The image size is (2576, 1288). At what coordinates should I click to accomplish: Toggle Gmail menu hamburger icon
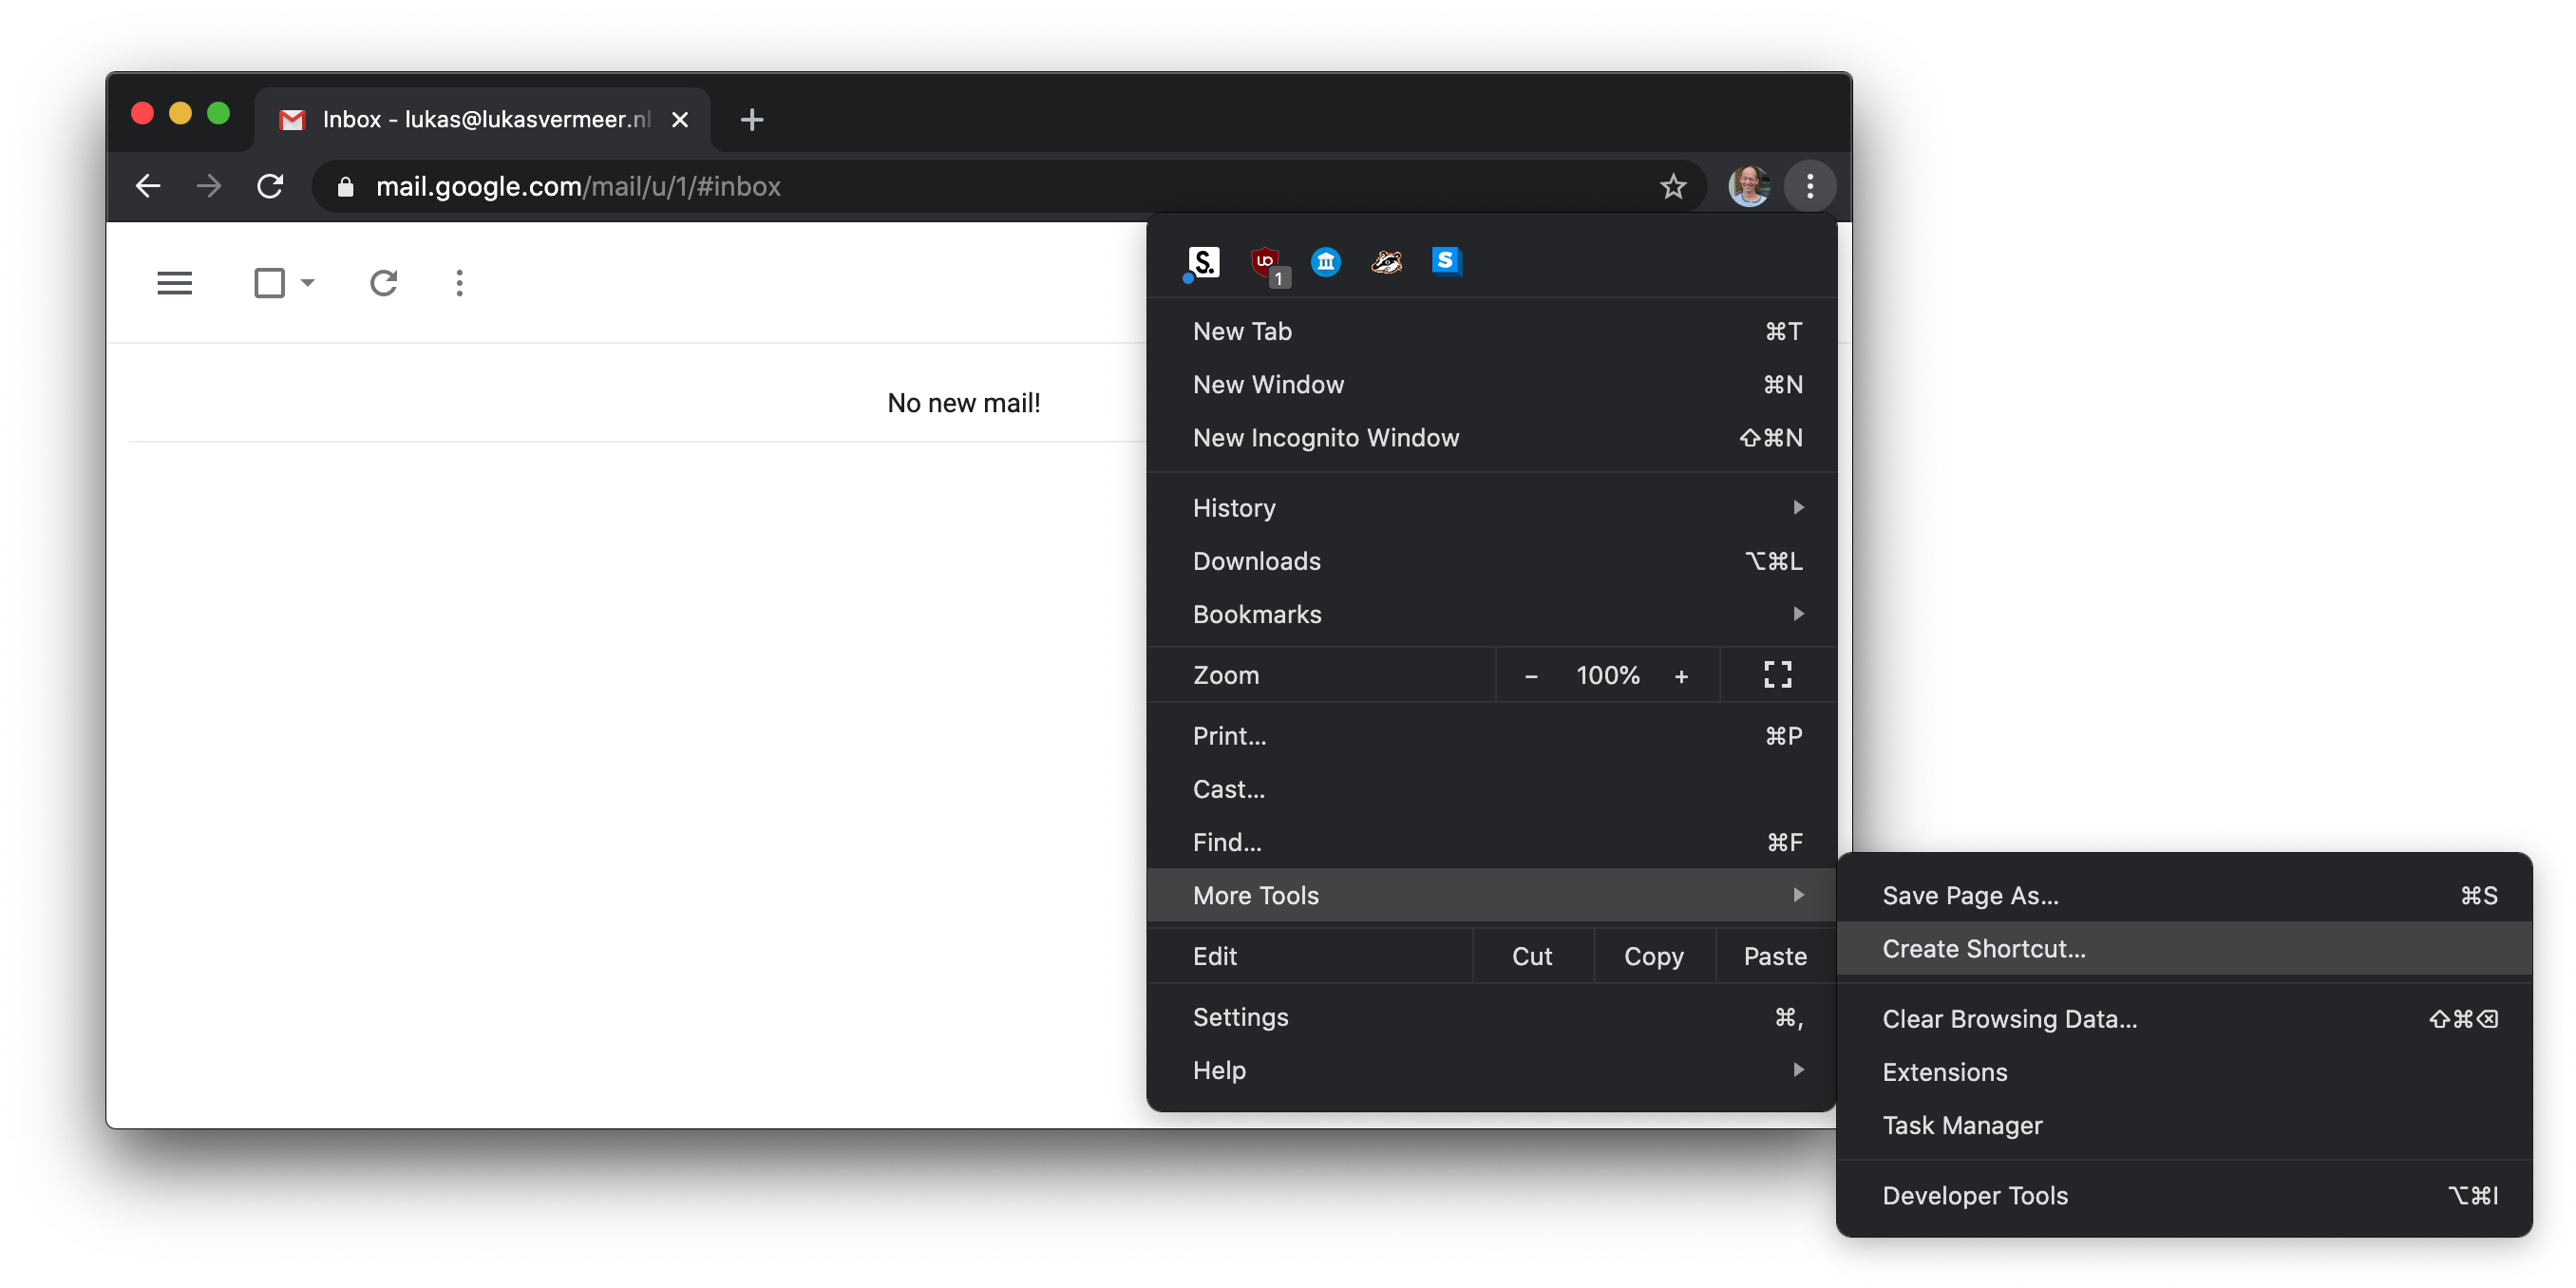coord(176,282)
